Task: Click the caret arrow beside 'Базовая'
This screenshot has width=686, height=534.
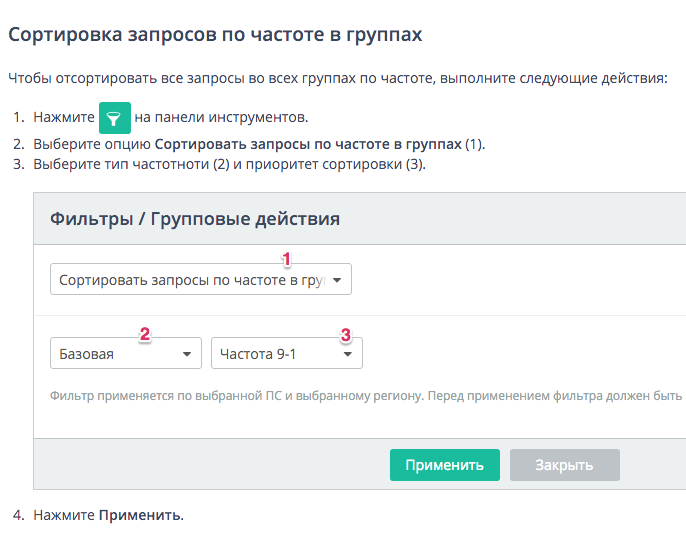Action: (186, 354)
